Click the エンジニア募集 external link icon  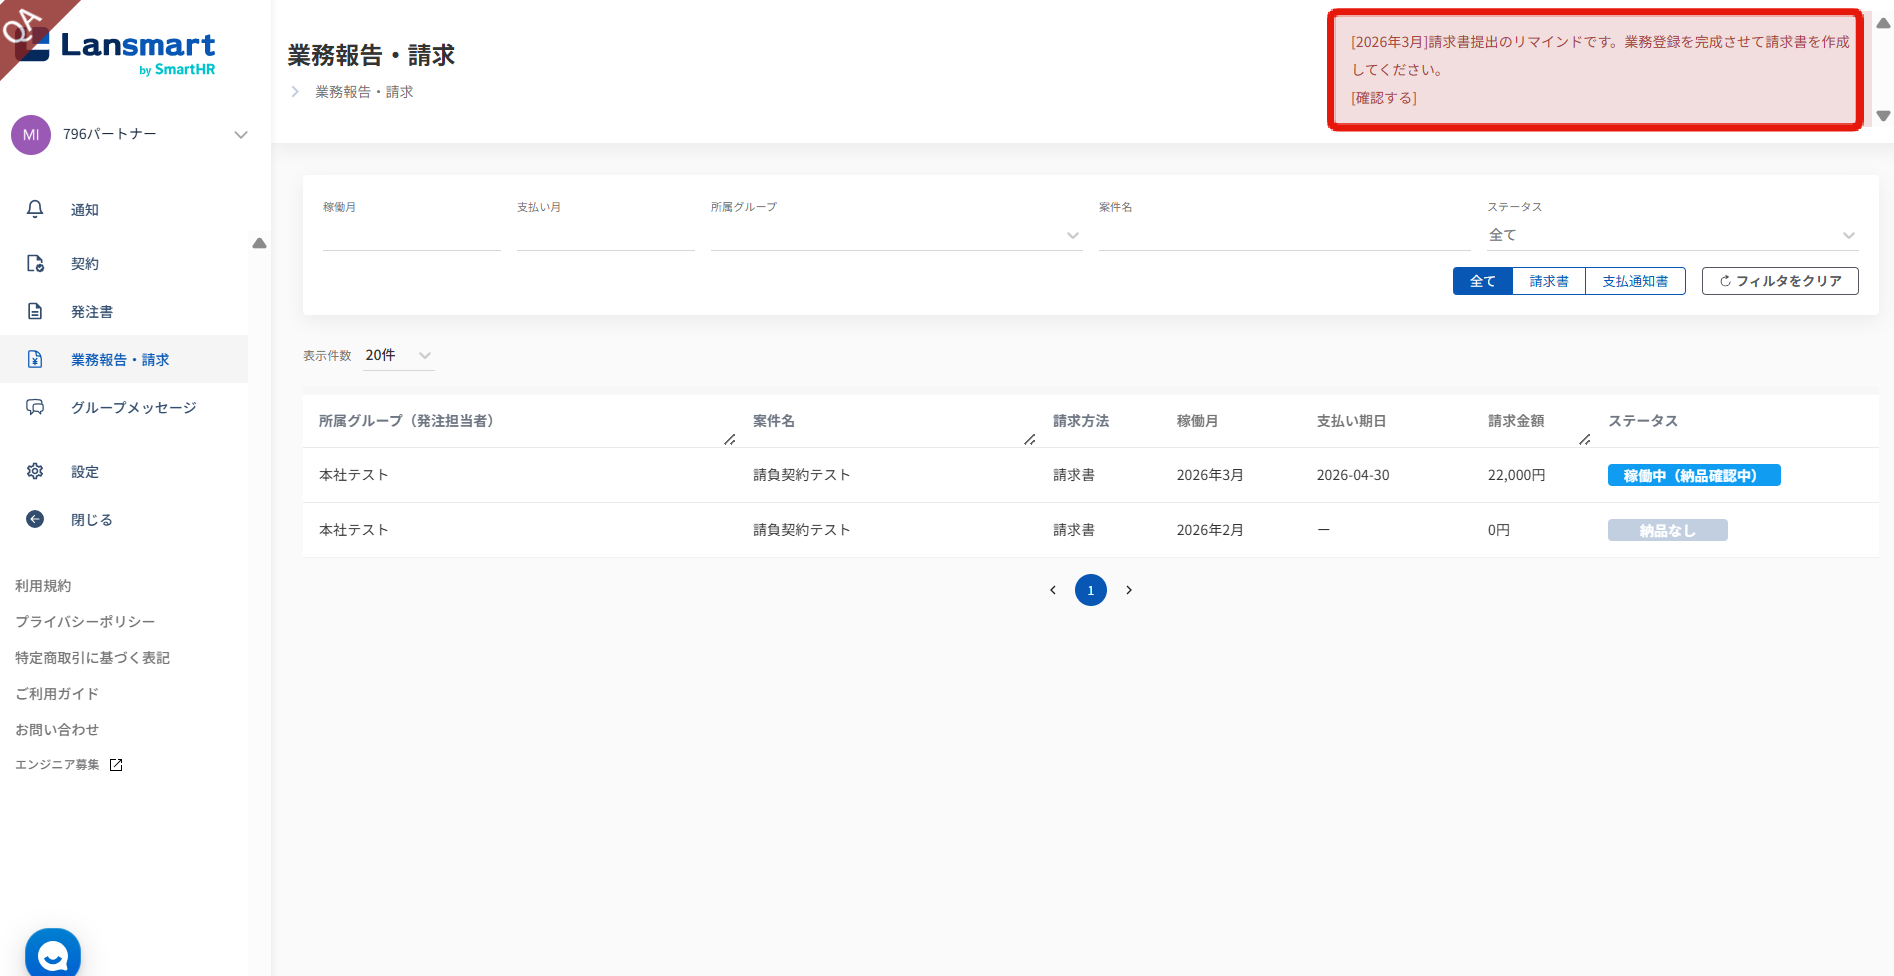(116, 765)
